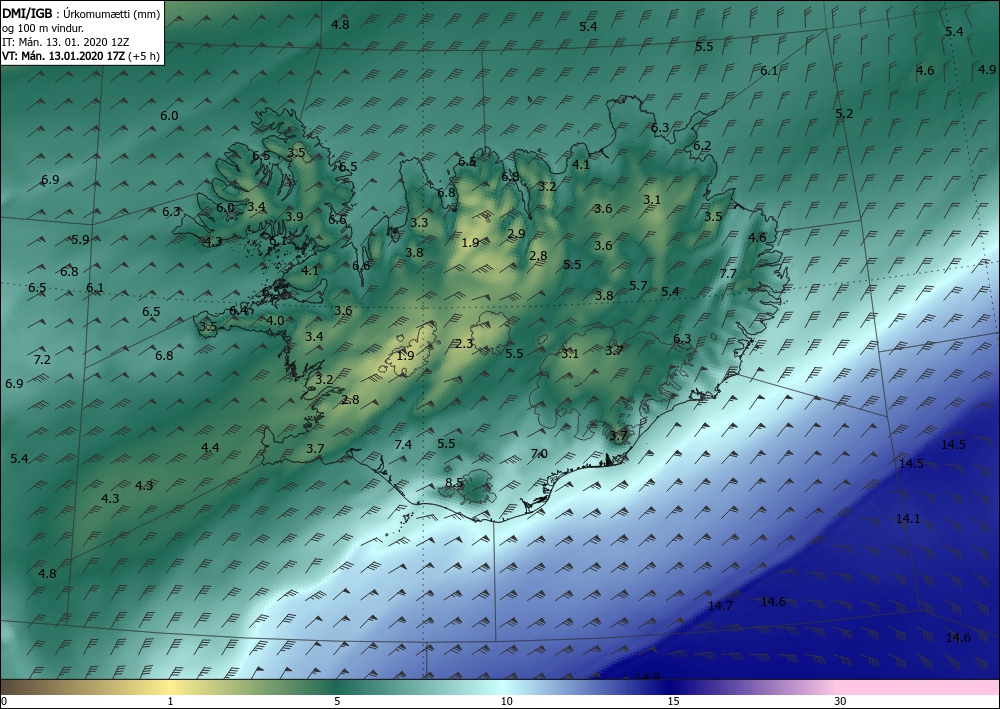The height and width of the screenshot is (709, 1000).
Task: Click the 3.3 value in north Iceland
Action: [x=419, y=223]
